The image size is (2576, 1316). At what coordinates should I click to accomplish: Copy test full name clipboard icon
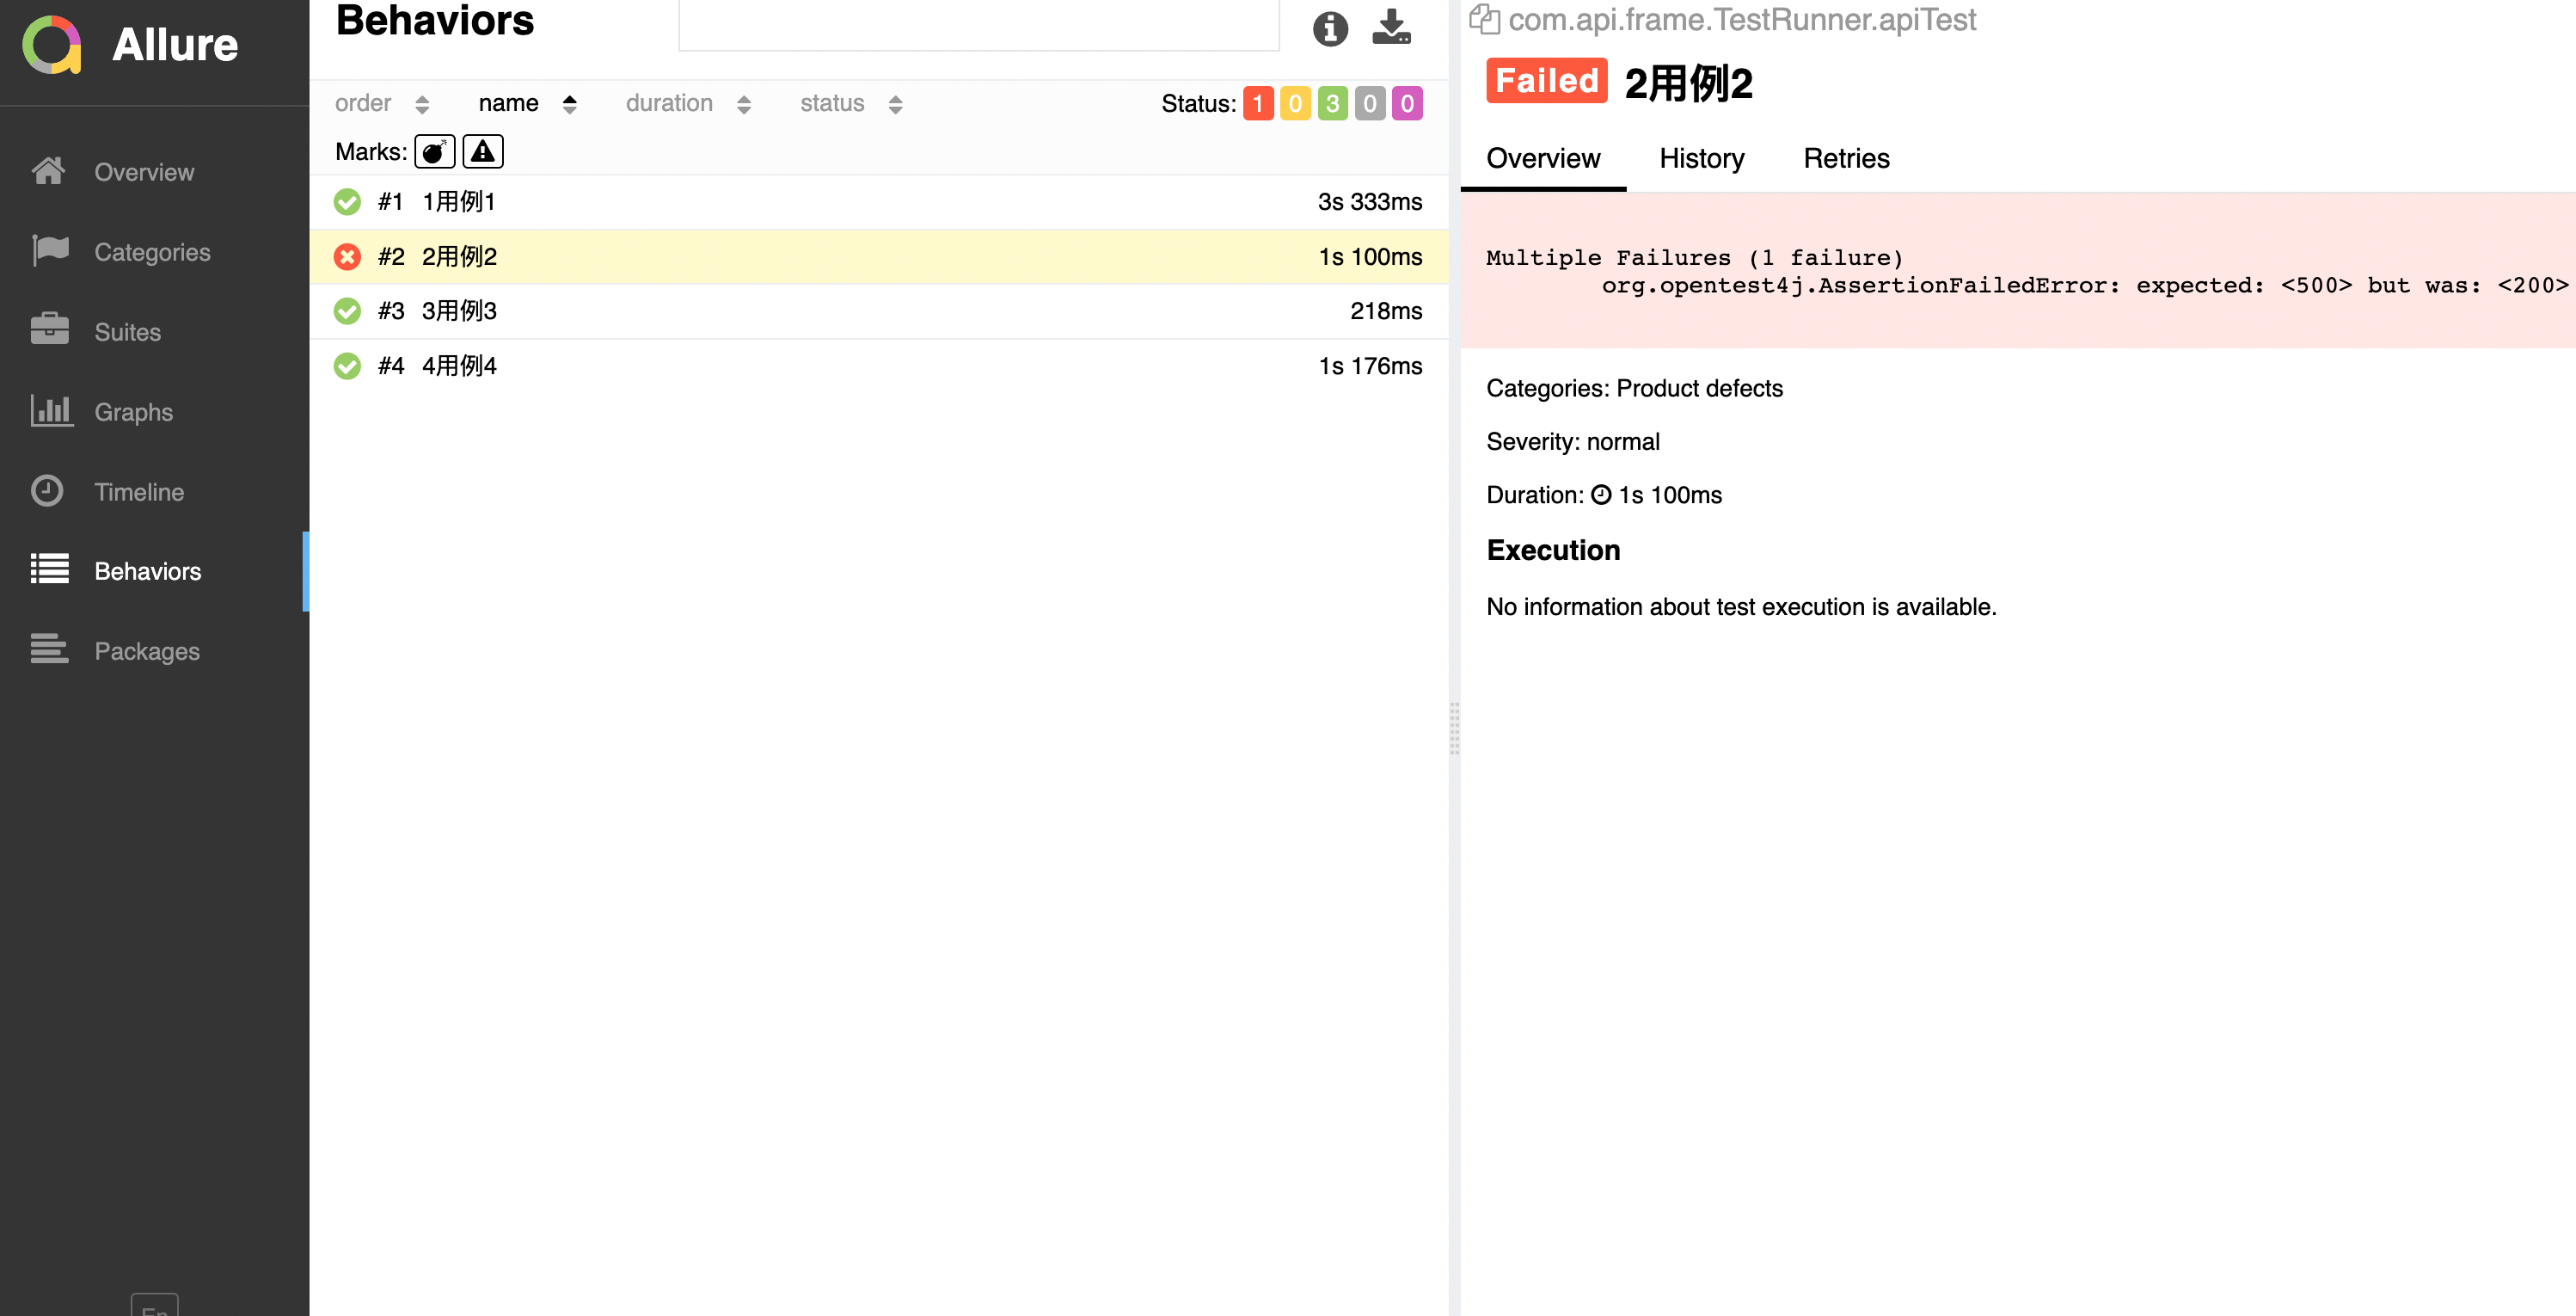click(1483, 19)
